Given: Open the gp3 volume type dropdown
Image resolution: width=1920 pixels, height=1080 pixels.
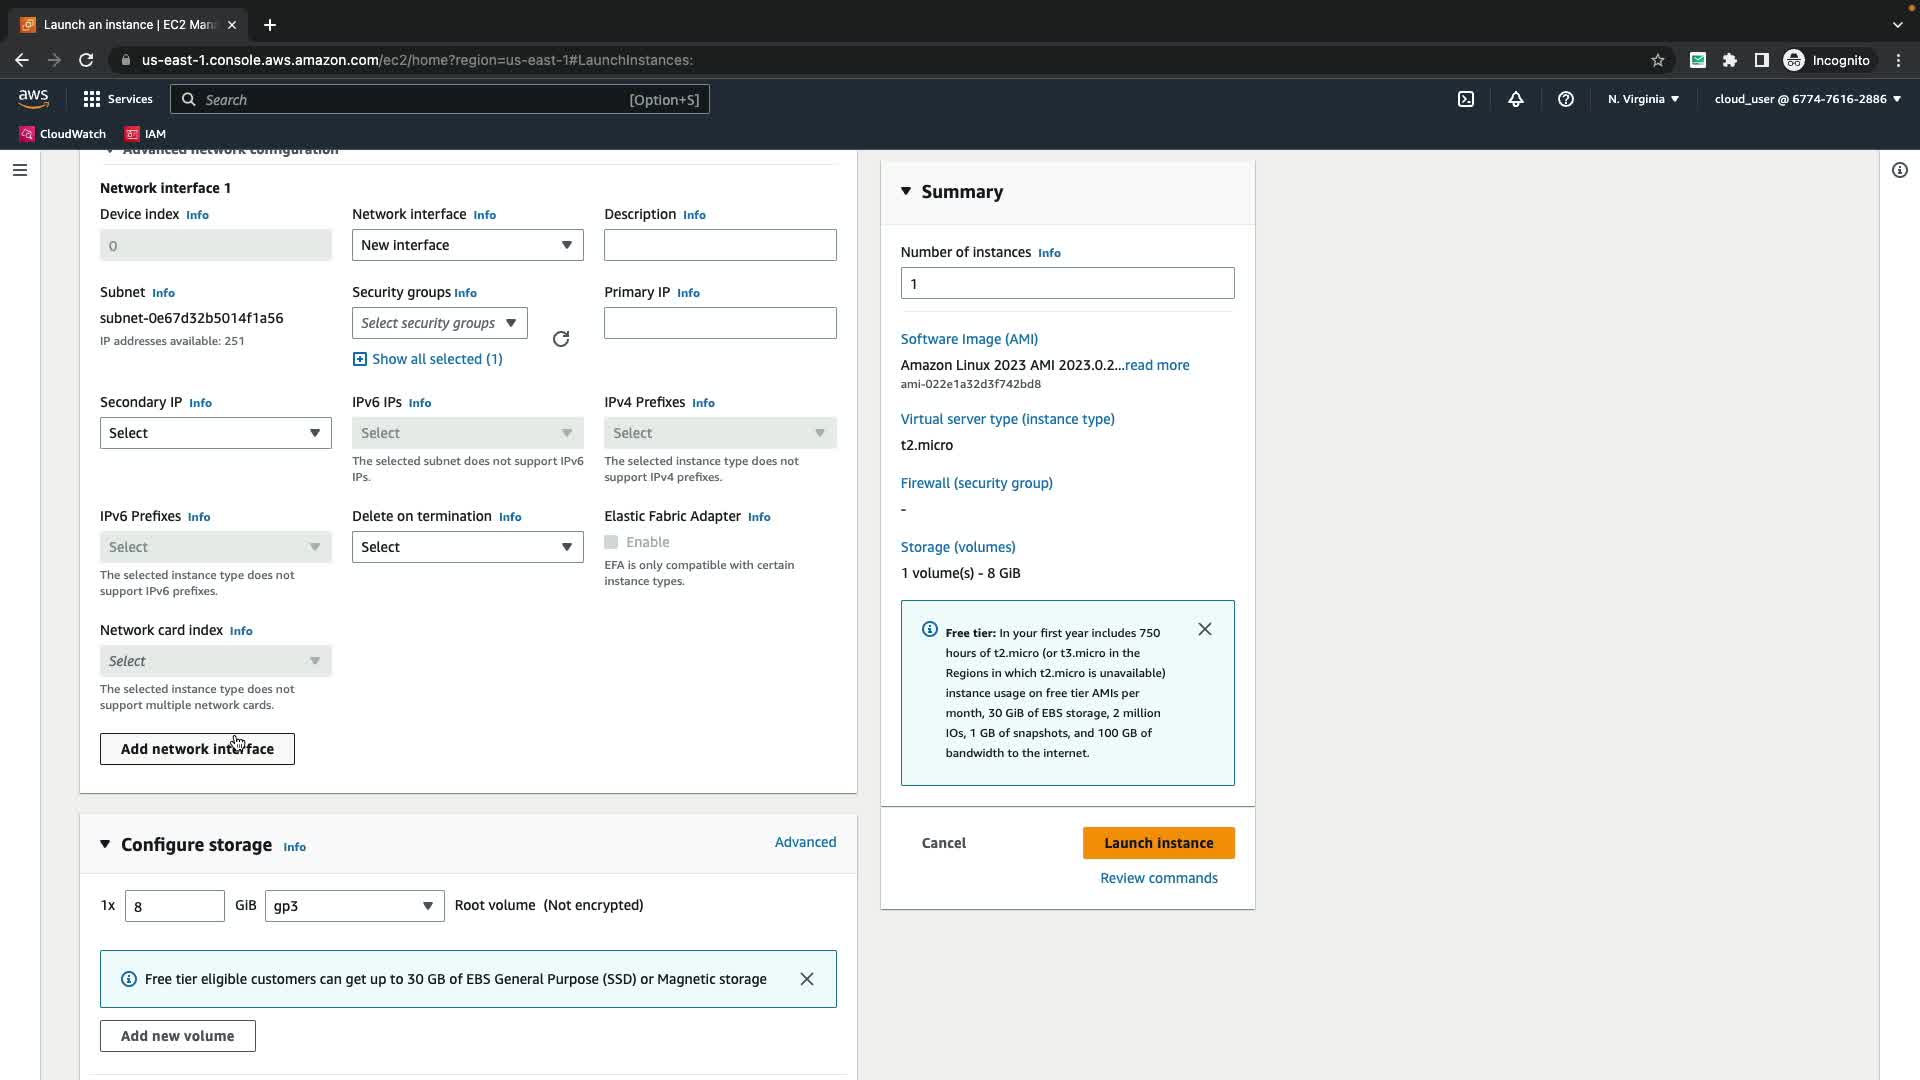Looking at the screenshot, I should click(354, 906).
